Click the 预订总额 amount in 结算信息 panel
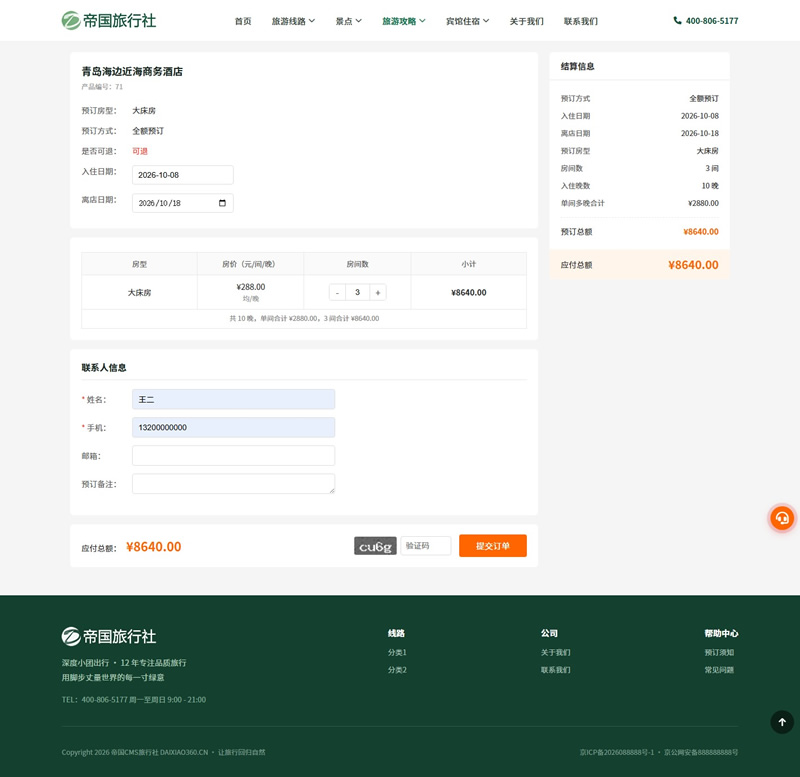Screen dimensions: 800x777 tap(701, 232)
